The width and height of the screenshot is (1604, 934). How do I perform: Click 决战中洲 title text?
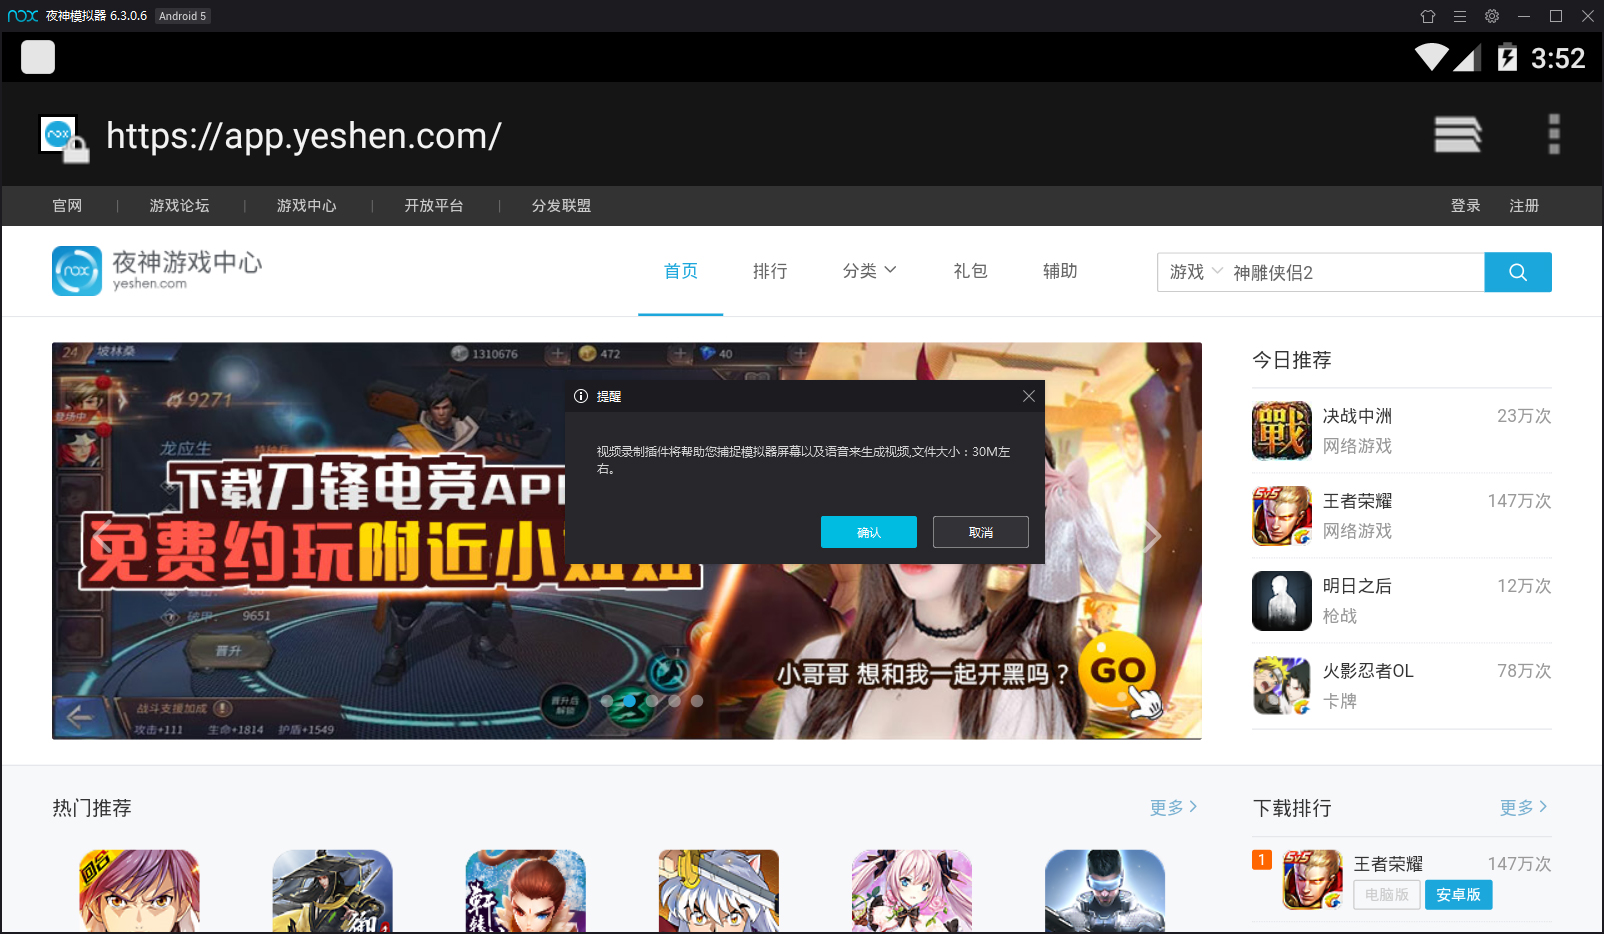[x=1357, y=416]
